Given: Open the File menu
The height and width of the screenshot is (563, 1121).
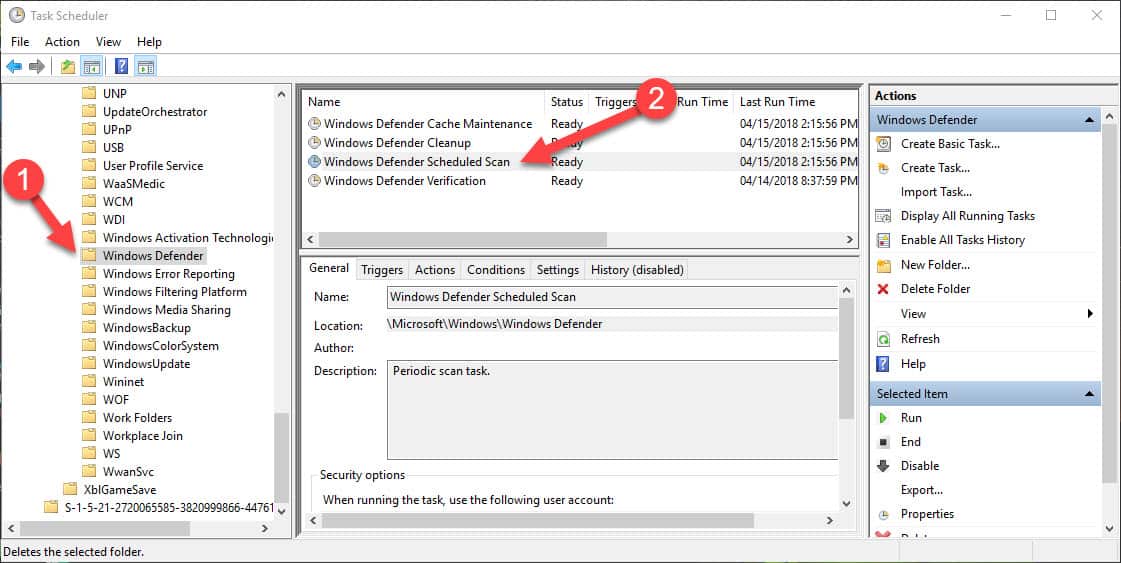Looking at the screenshot, I should coord(20,41).
